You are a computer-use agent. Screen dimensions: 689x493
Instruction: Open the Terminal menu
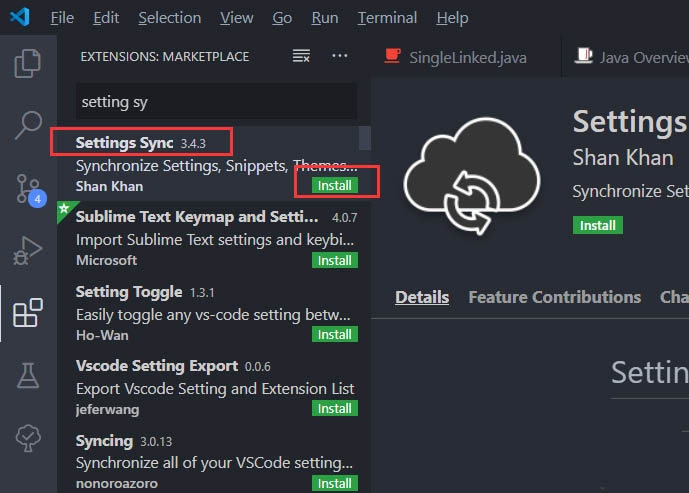(387, 18)
